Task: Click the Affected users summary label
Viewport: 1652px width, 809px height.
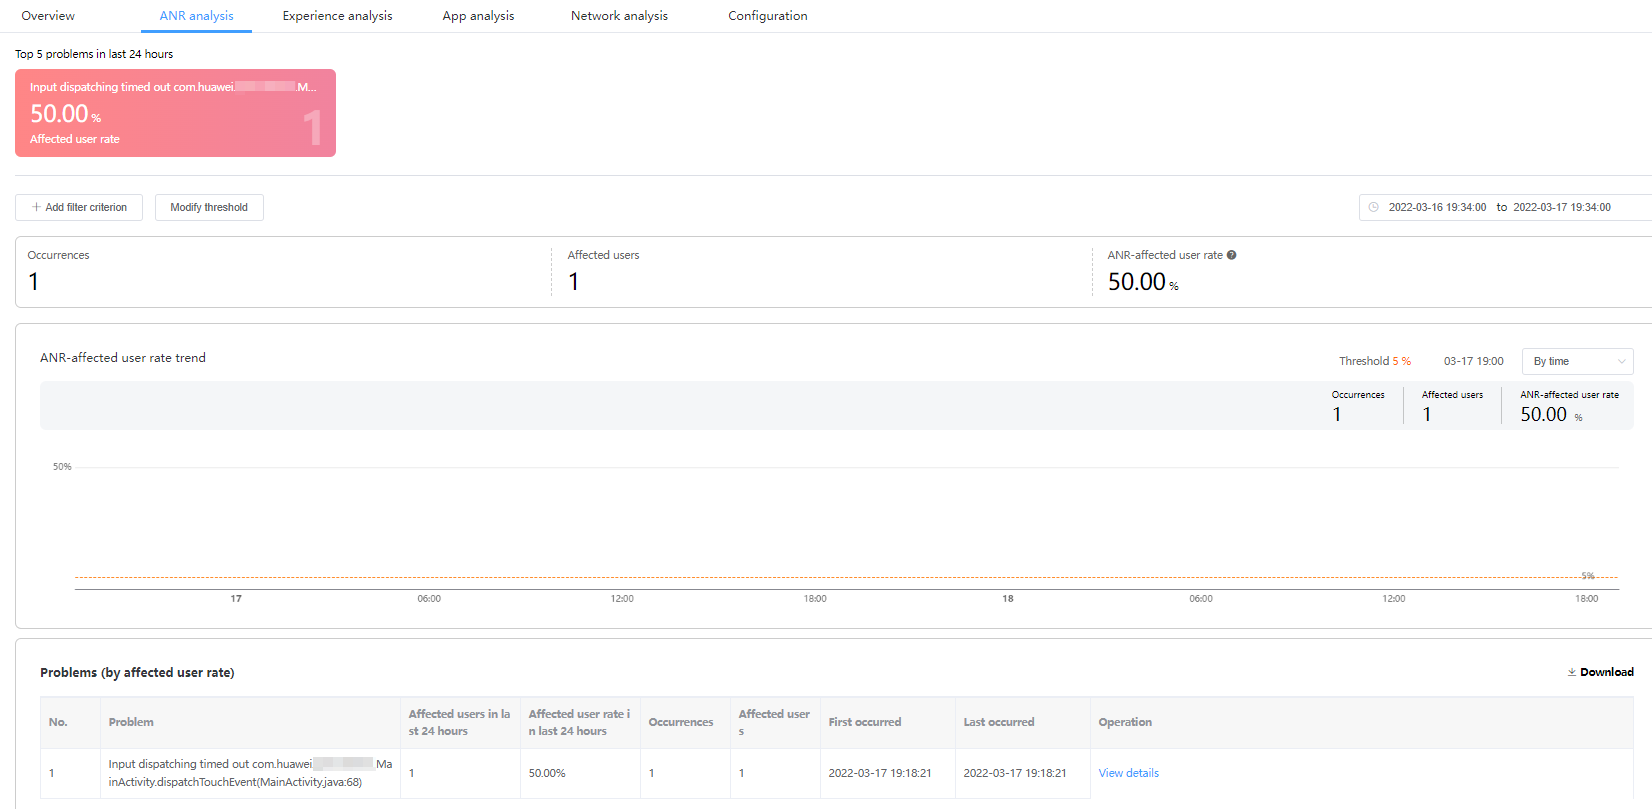Action: point(603,255)
